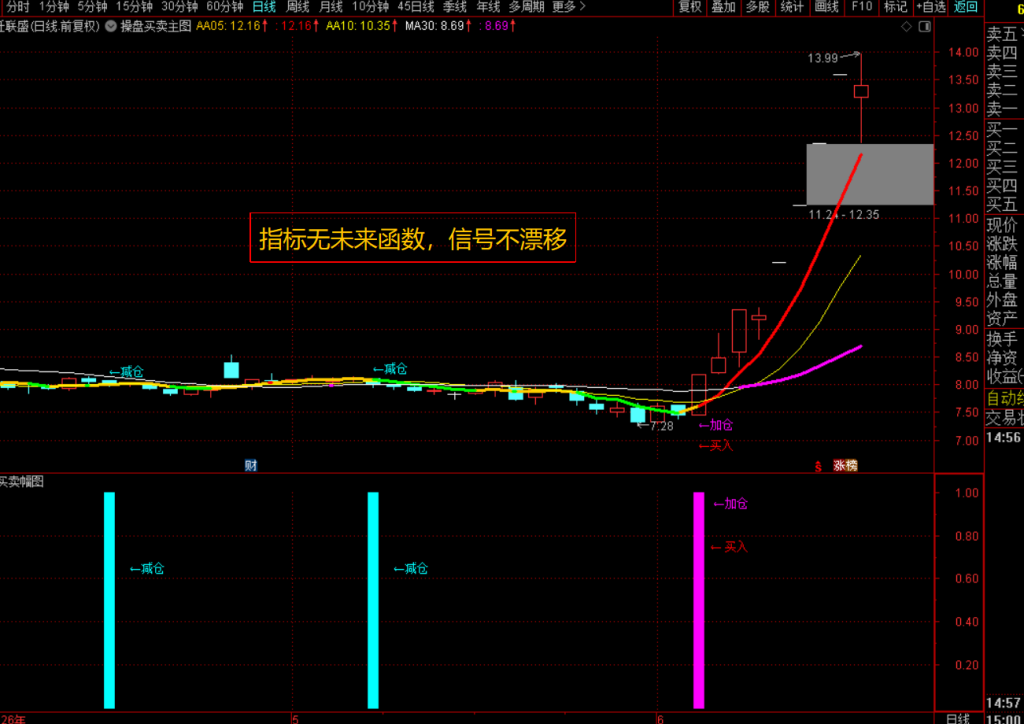Click the 叠加 overlay button
Viewport: 1024px width, 724px height.
coord(724,7)
